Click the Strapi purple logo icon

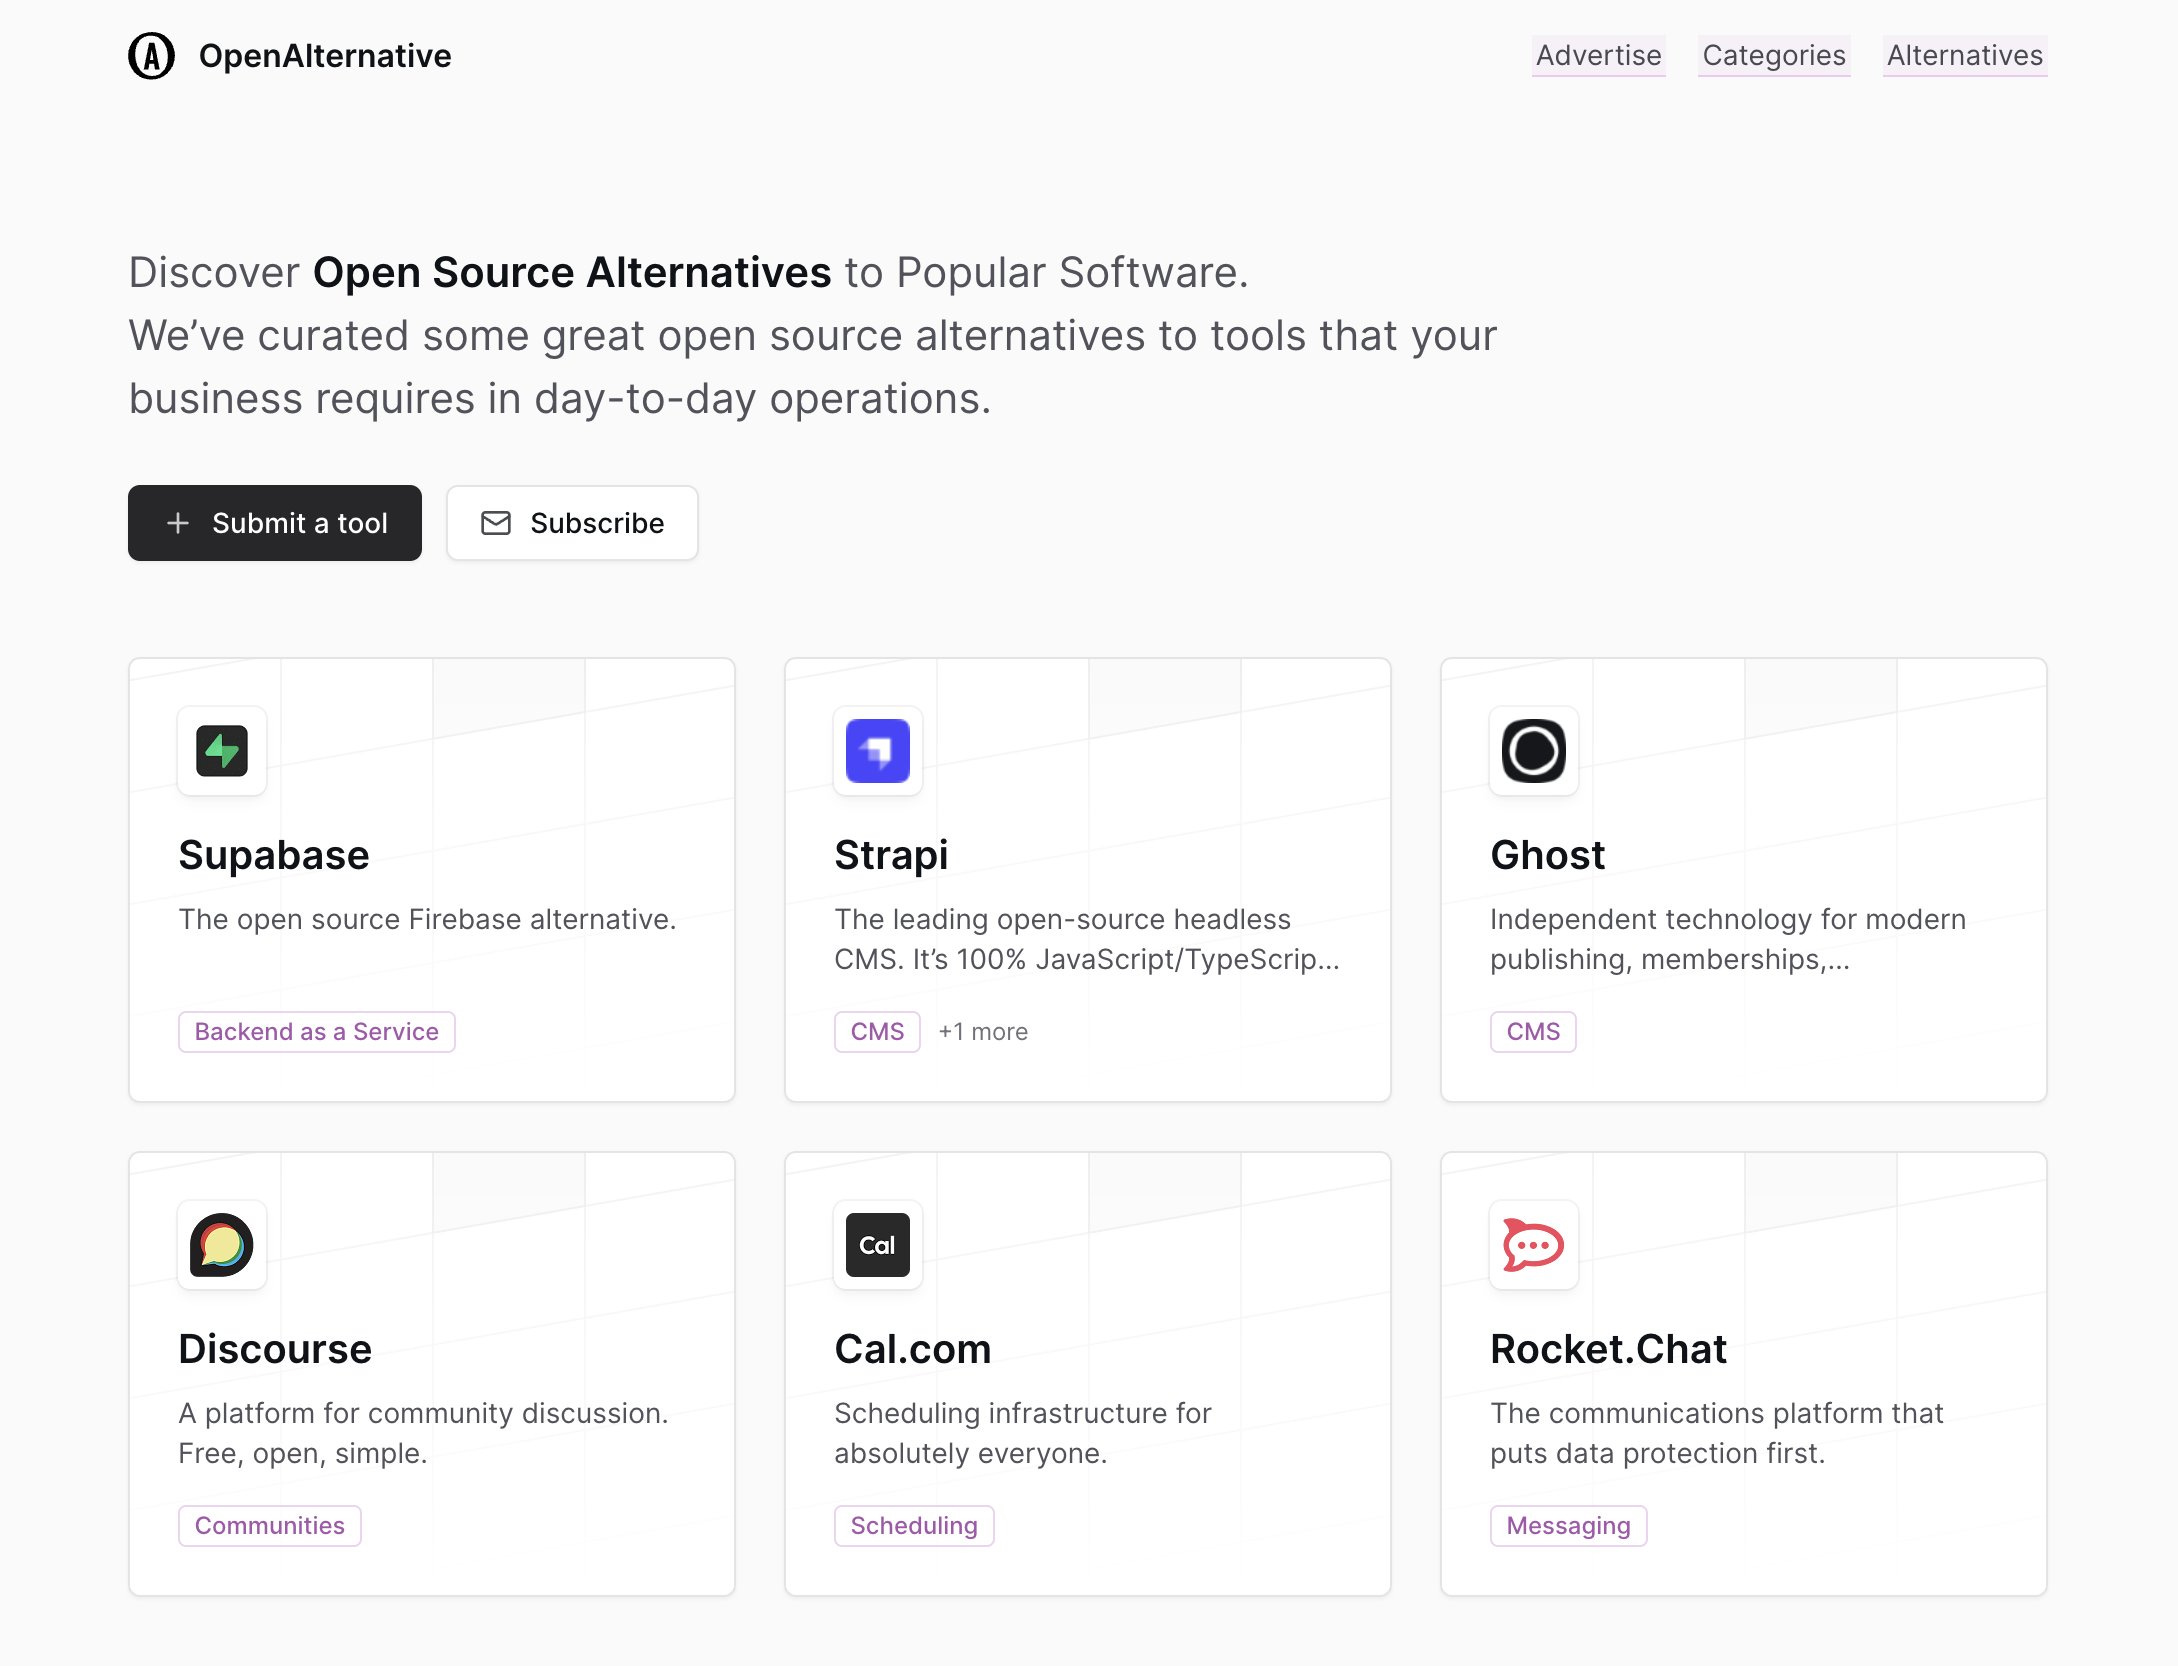(877, 751)
